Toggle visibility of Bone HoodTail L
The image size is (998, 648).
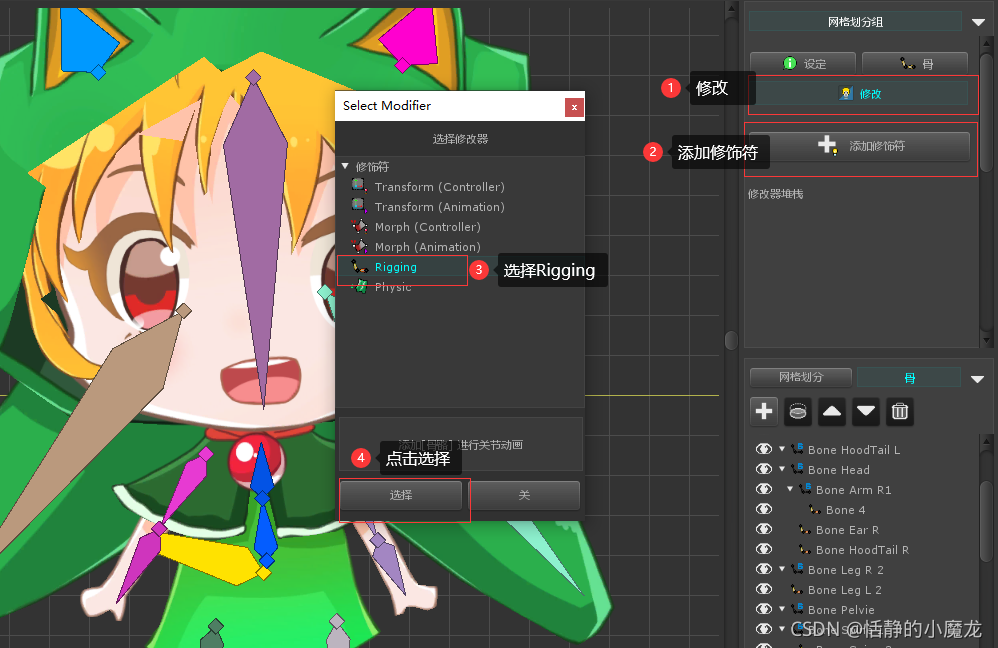[764, 449]
